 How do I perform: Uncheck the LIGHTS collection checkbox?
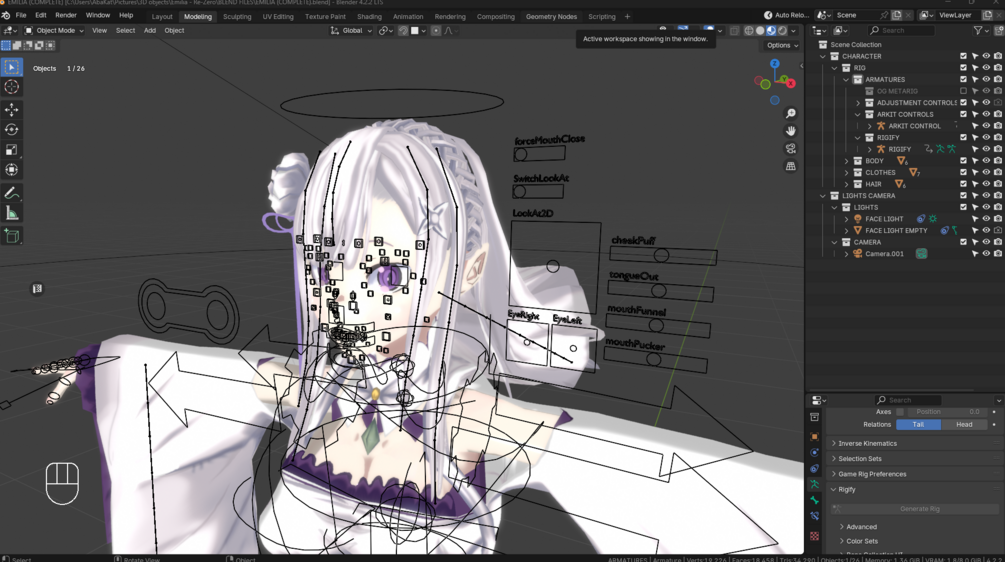tap(963, 207)
